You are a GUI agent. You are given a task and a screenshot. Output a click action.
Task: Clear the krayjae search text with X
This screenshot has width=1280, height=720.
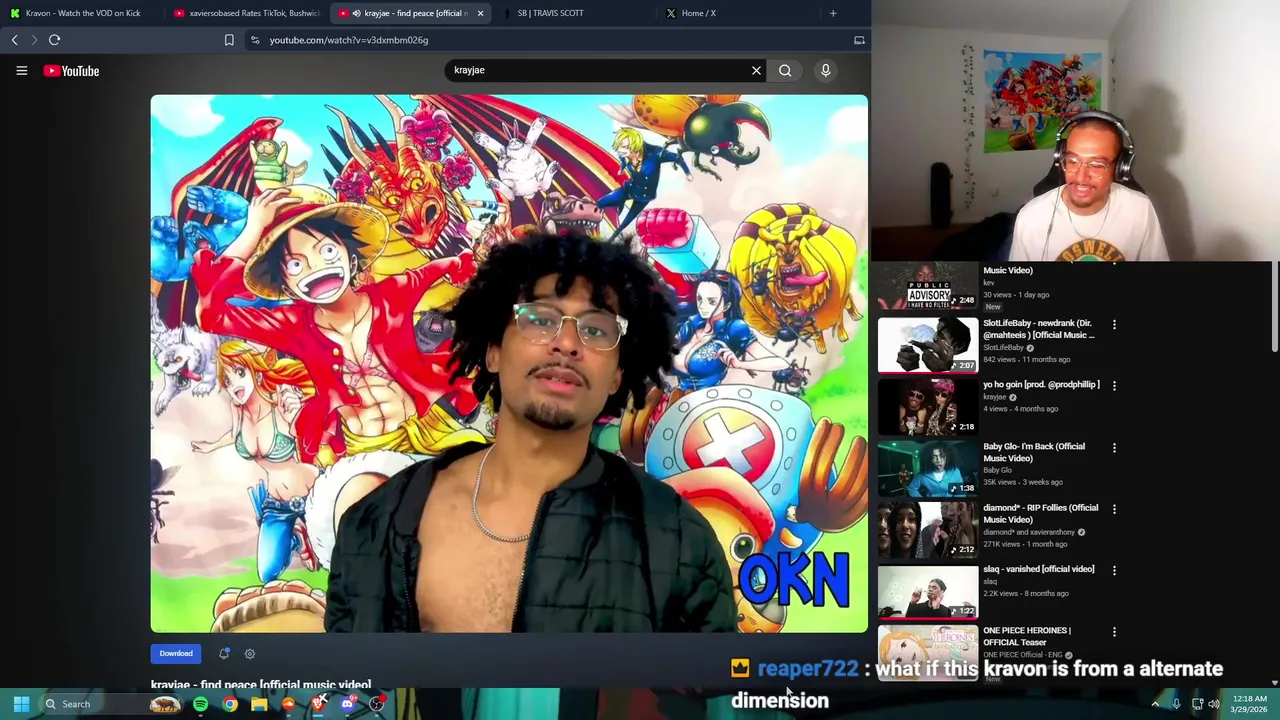(x=756, y=70)
